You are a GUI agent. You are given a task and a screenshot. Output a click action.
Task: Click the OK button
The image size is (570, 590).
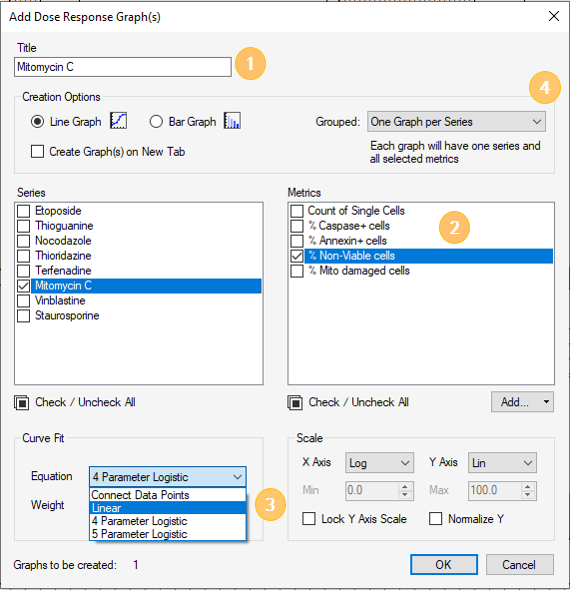pyautogui.click(x=444, y=564)
